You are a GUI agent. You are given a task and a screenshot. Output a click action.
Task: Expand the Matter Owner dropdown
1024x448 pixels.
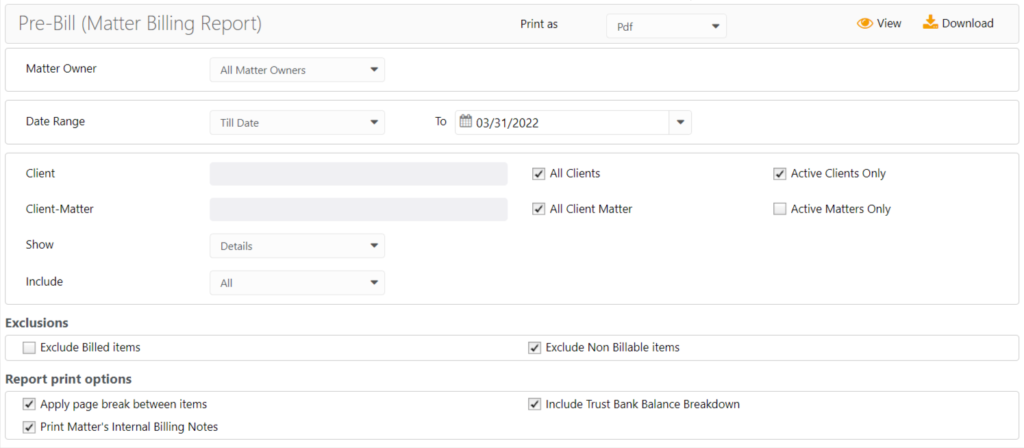coord(297,70)
